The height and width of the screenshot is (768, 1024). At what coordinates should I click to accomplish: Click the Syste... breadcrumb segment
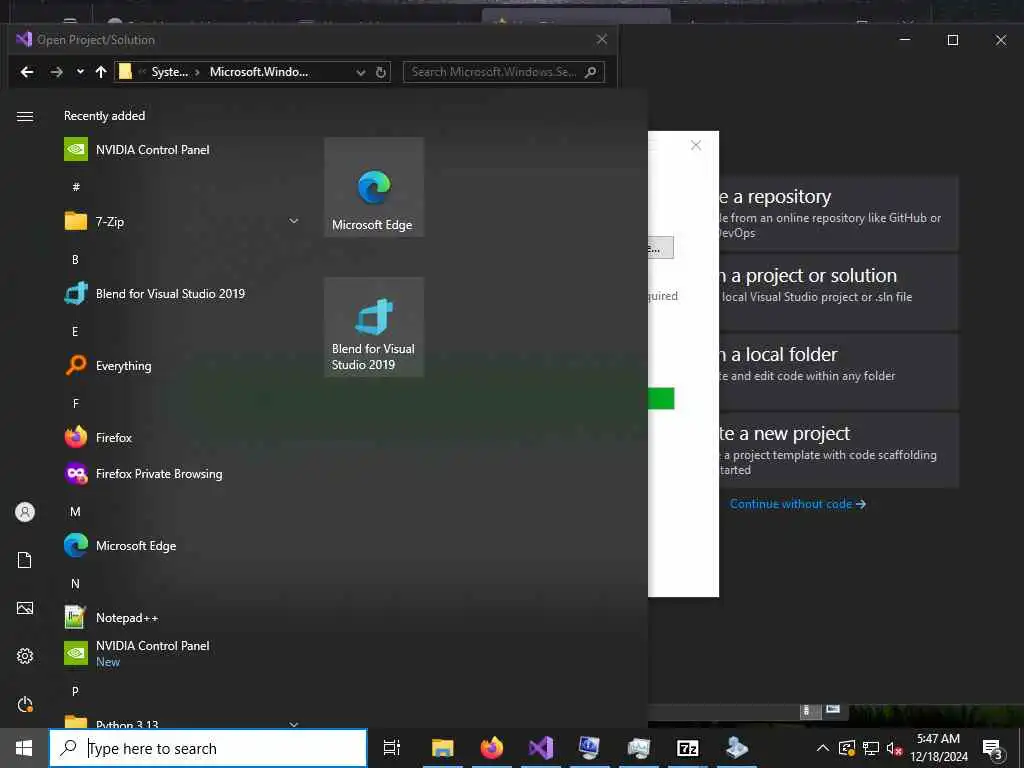(x=169, y=72)
